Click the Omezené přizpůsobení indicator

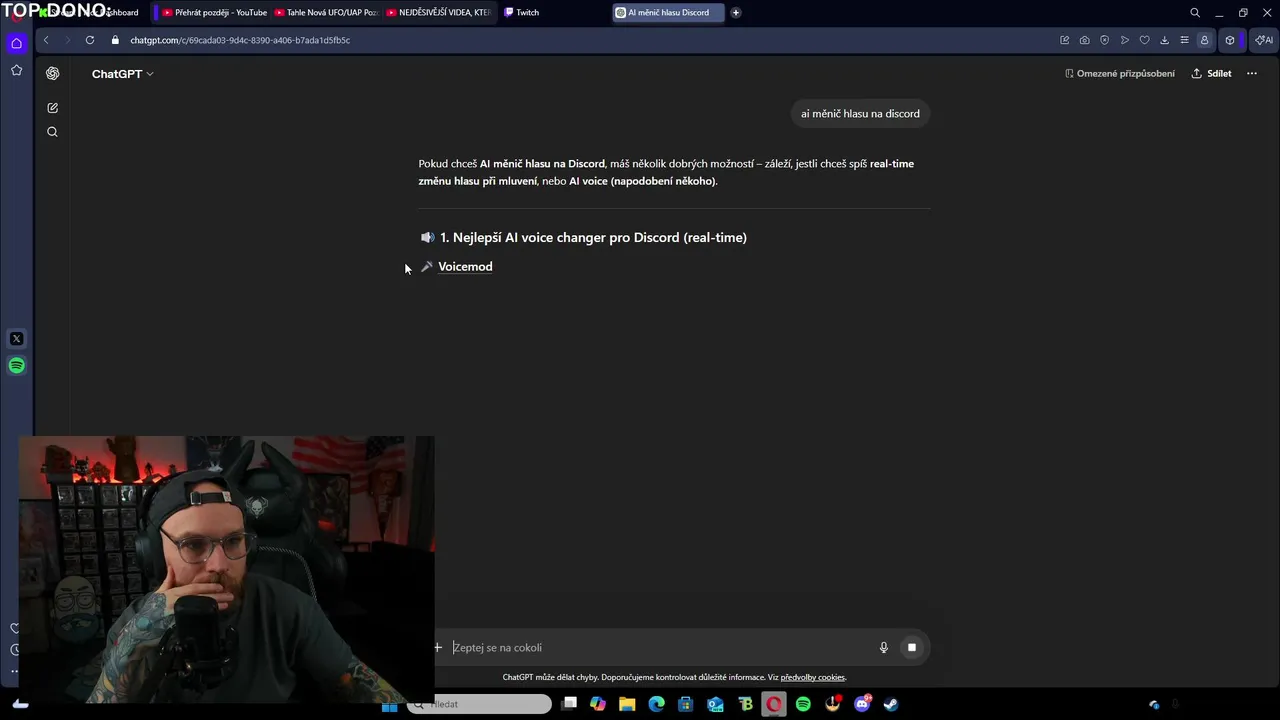pos(1119,73)
